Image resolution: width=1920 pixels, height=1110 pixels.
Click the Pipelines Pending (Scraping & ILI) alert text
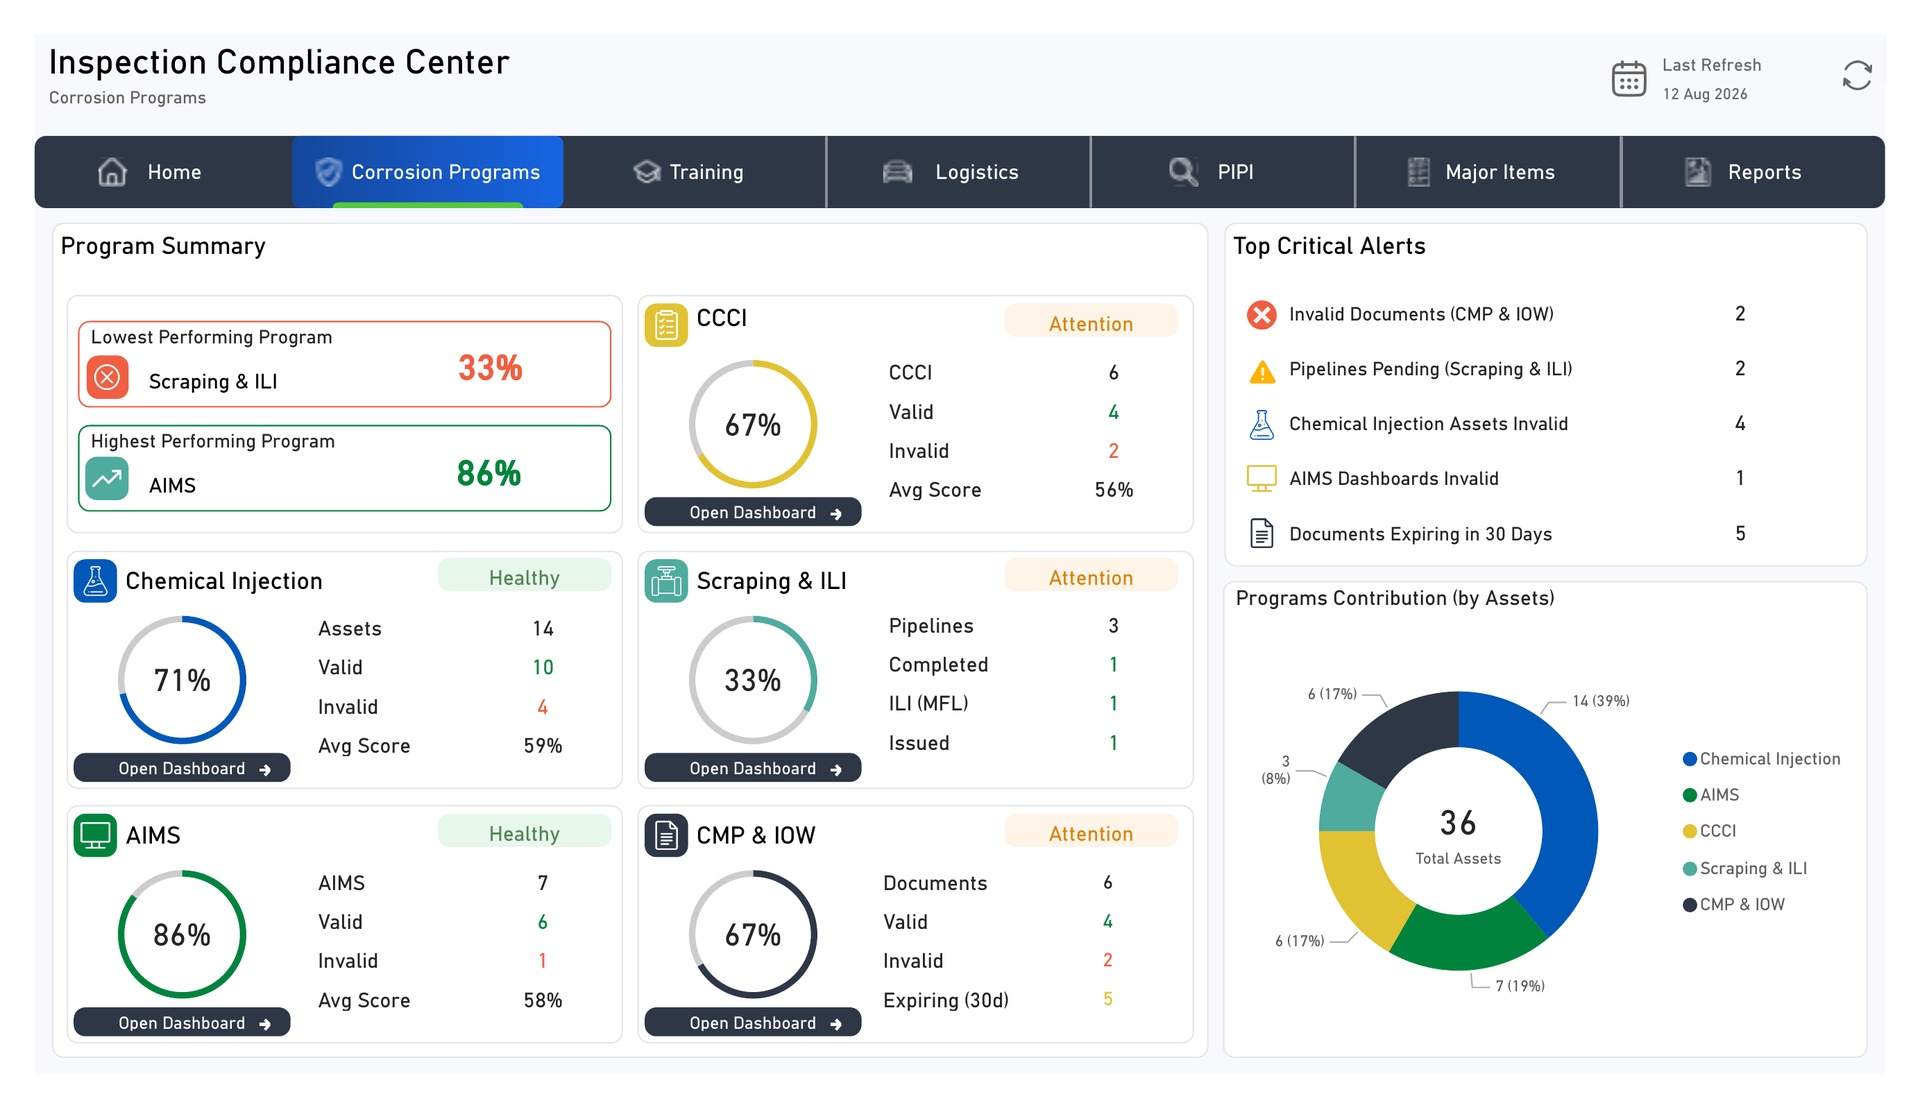pyautogui.click(x=1430, y=369)
